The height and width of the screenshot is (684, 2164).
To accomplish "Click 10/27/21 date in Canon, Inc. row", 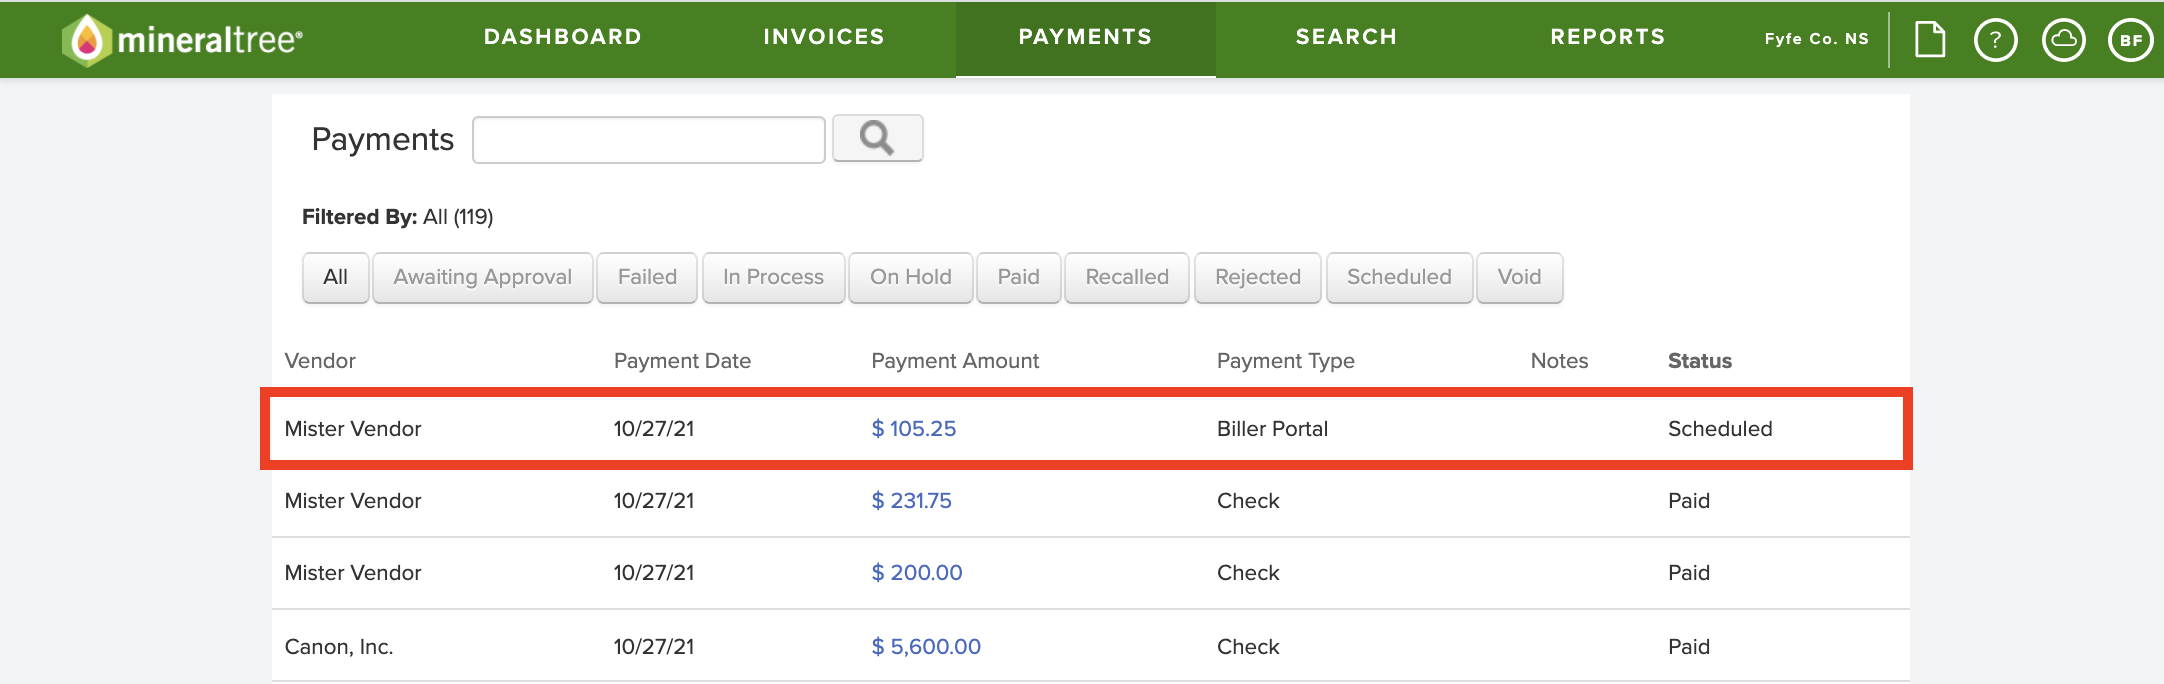I will pos(654,647).
